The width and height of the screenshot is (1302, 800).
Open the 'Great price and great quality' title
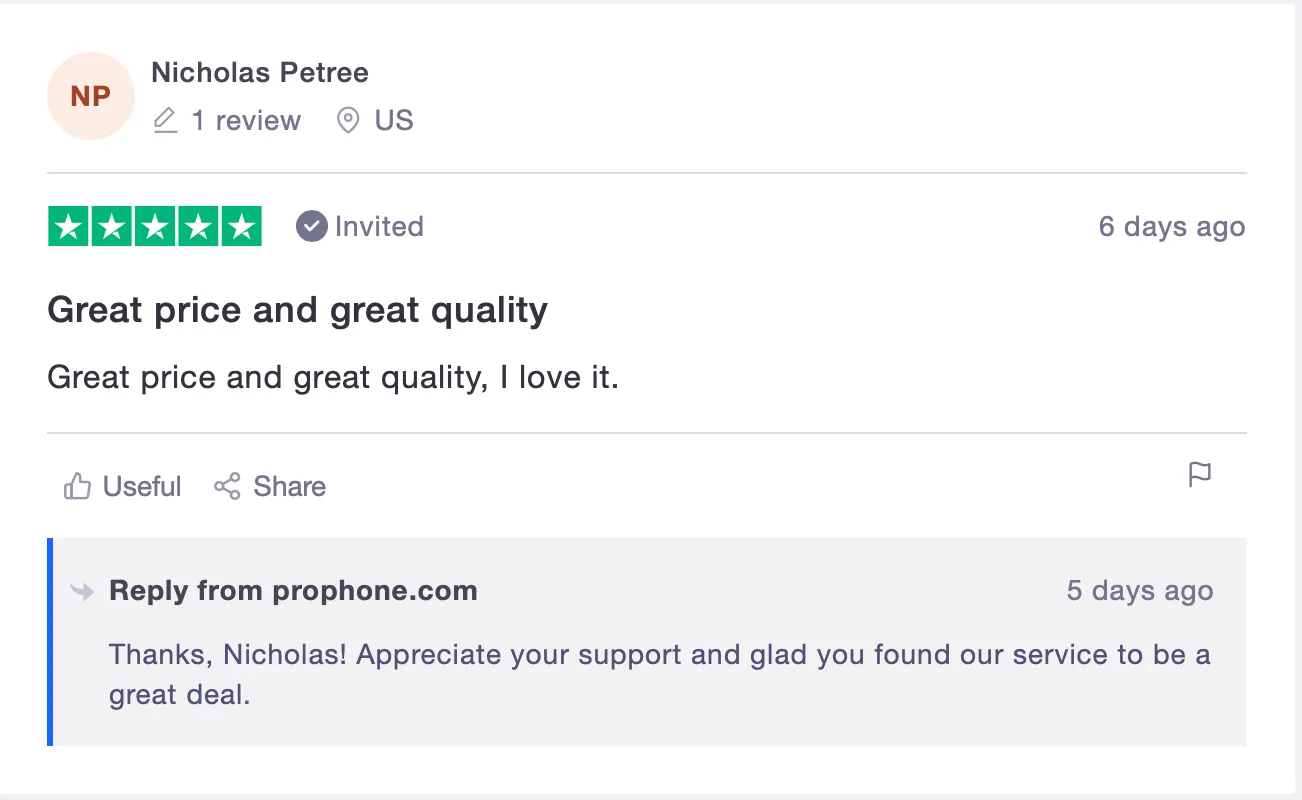(297, 310)
